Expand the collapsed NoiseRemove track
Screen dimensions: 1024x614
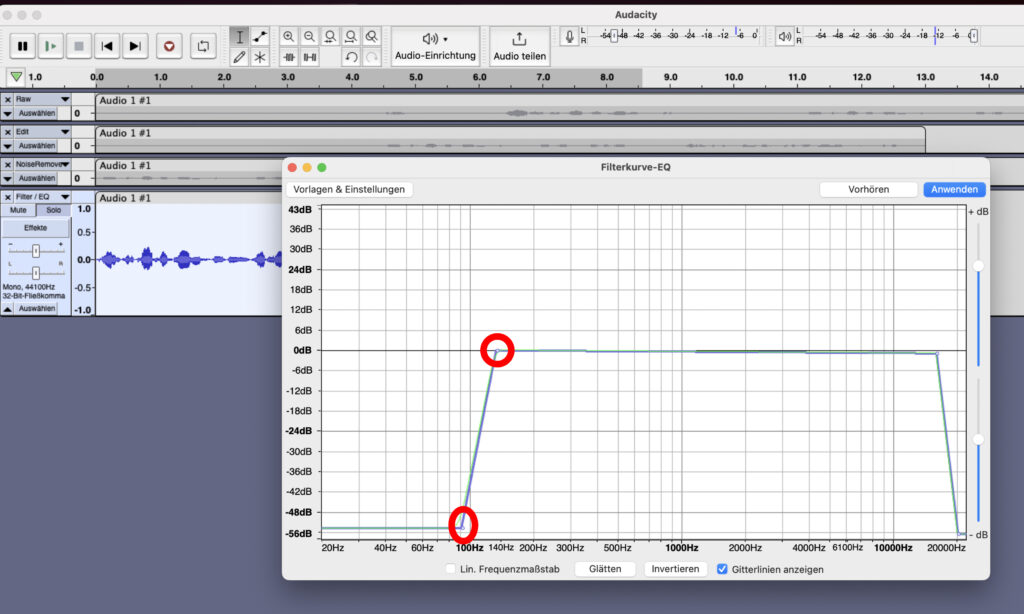pyautogui.click(x=7, y=178)
